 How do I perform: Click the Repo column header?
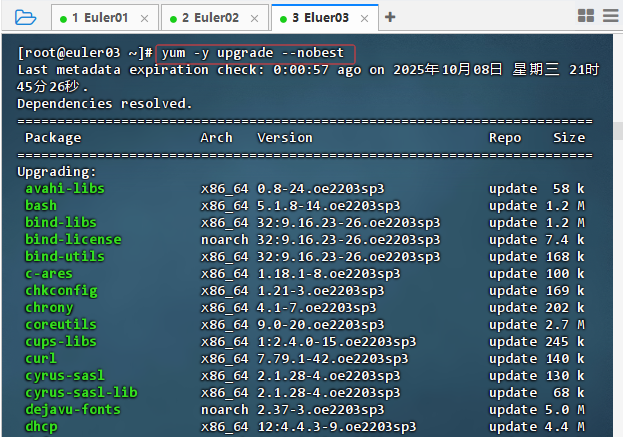[x=505, y=138]
